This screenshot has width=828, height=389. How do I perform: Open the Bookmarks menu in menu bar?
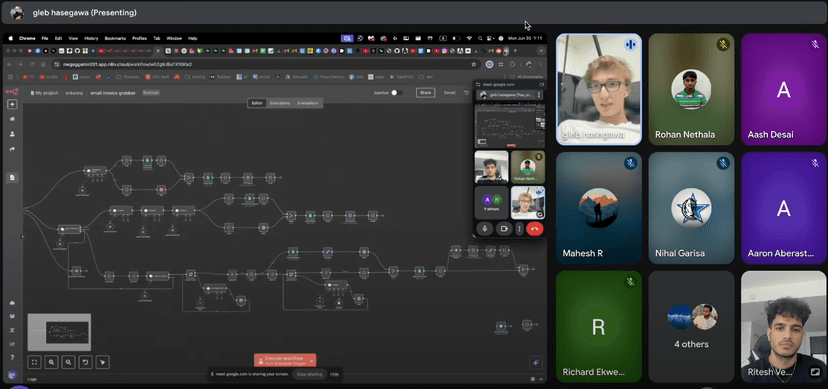[x=115, y=38]
